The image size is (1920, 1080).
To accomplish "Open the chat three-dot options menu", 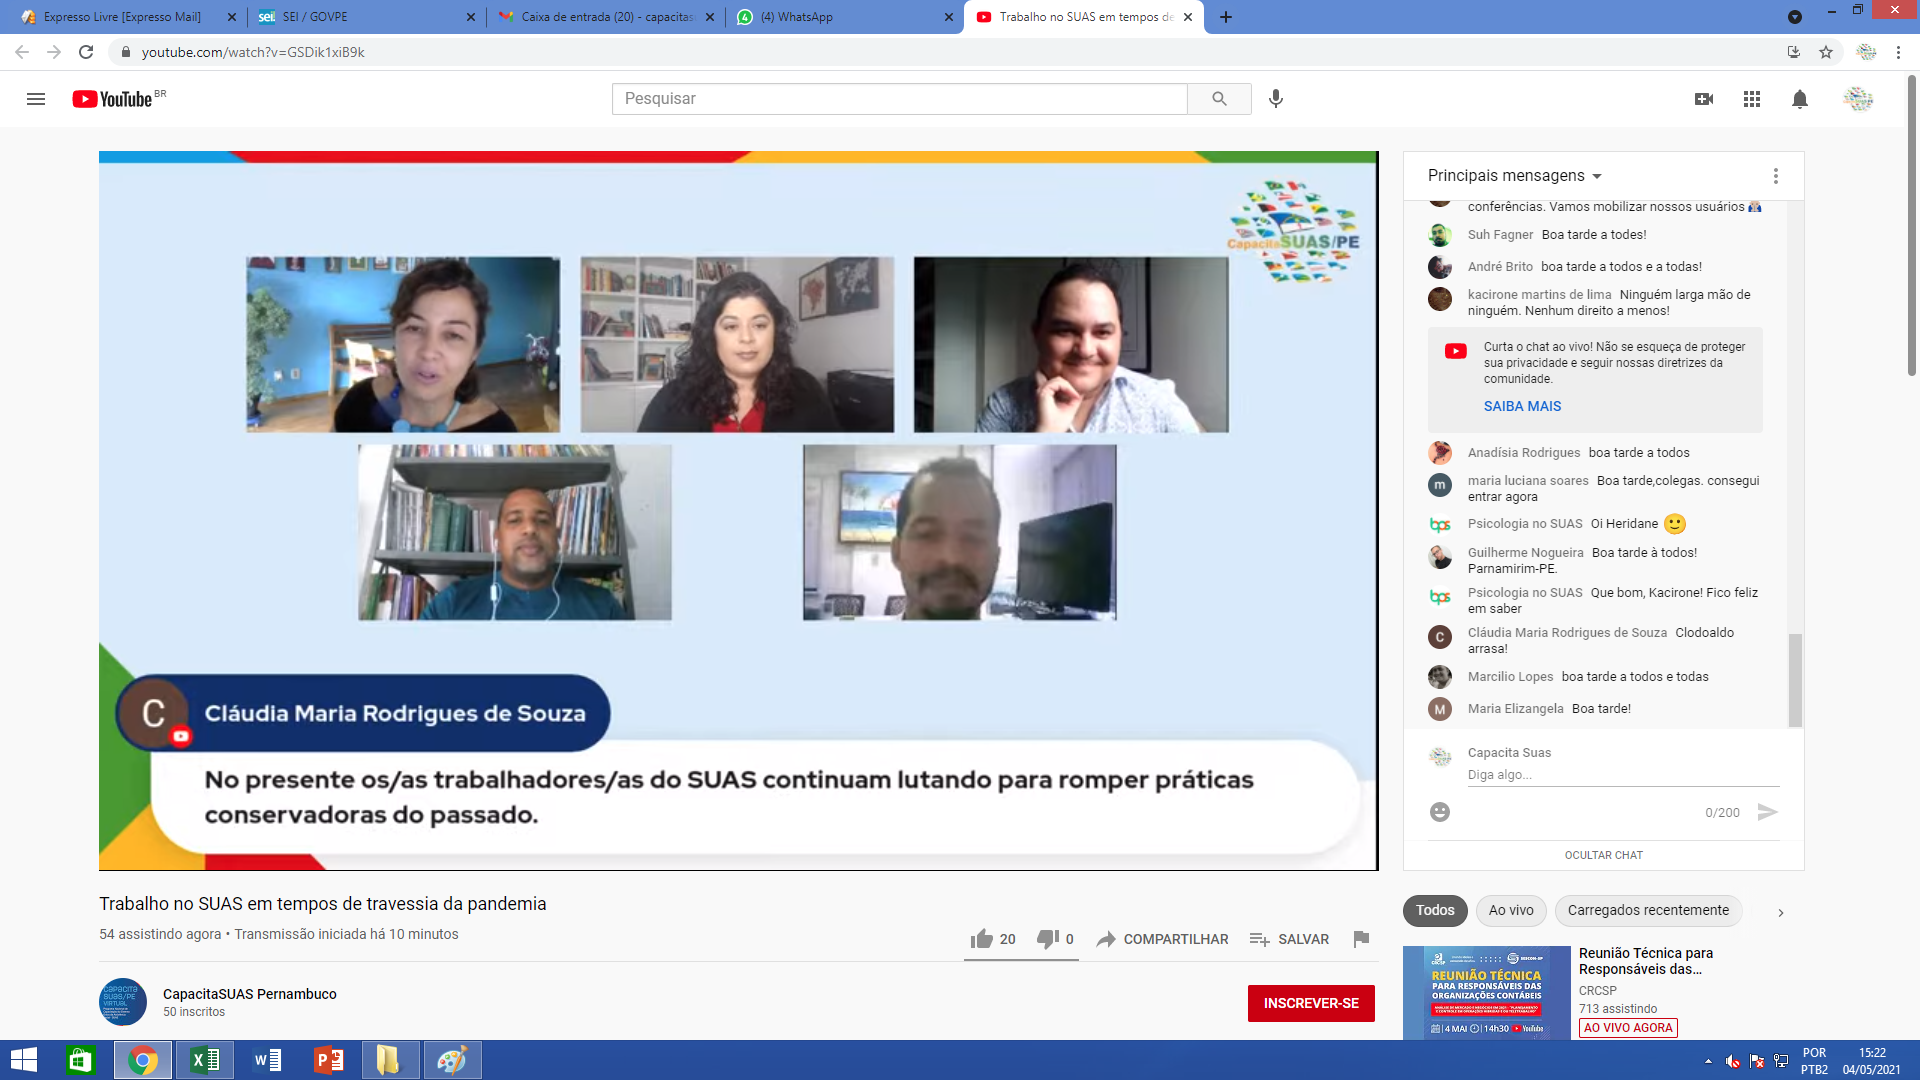I will [x=1776, y=176].
